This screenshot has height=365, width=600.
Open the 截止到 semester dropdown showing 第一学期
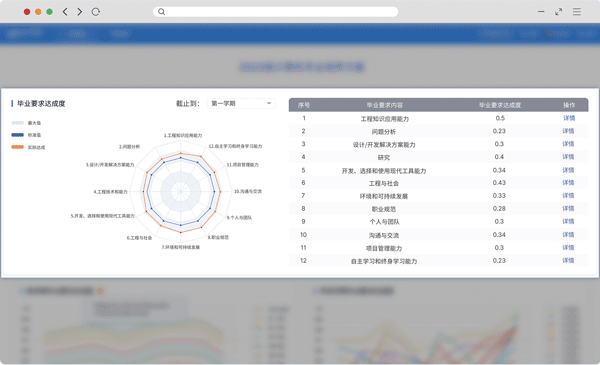pos(241,103)
